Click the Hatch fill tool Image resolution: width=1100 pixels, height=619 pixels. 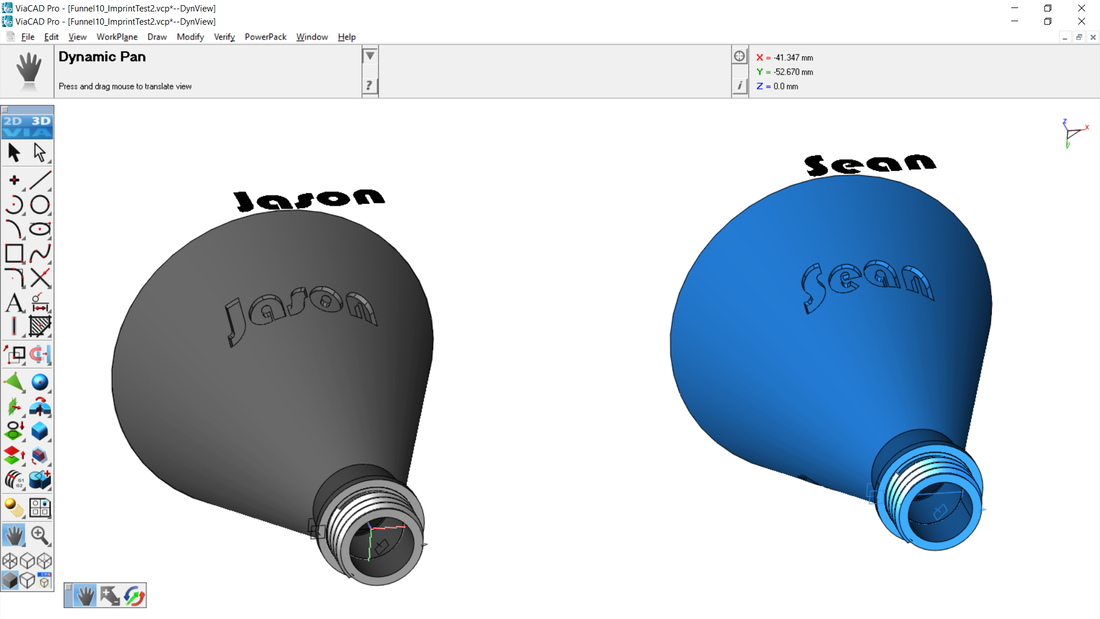(40, 326)
